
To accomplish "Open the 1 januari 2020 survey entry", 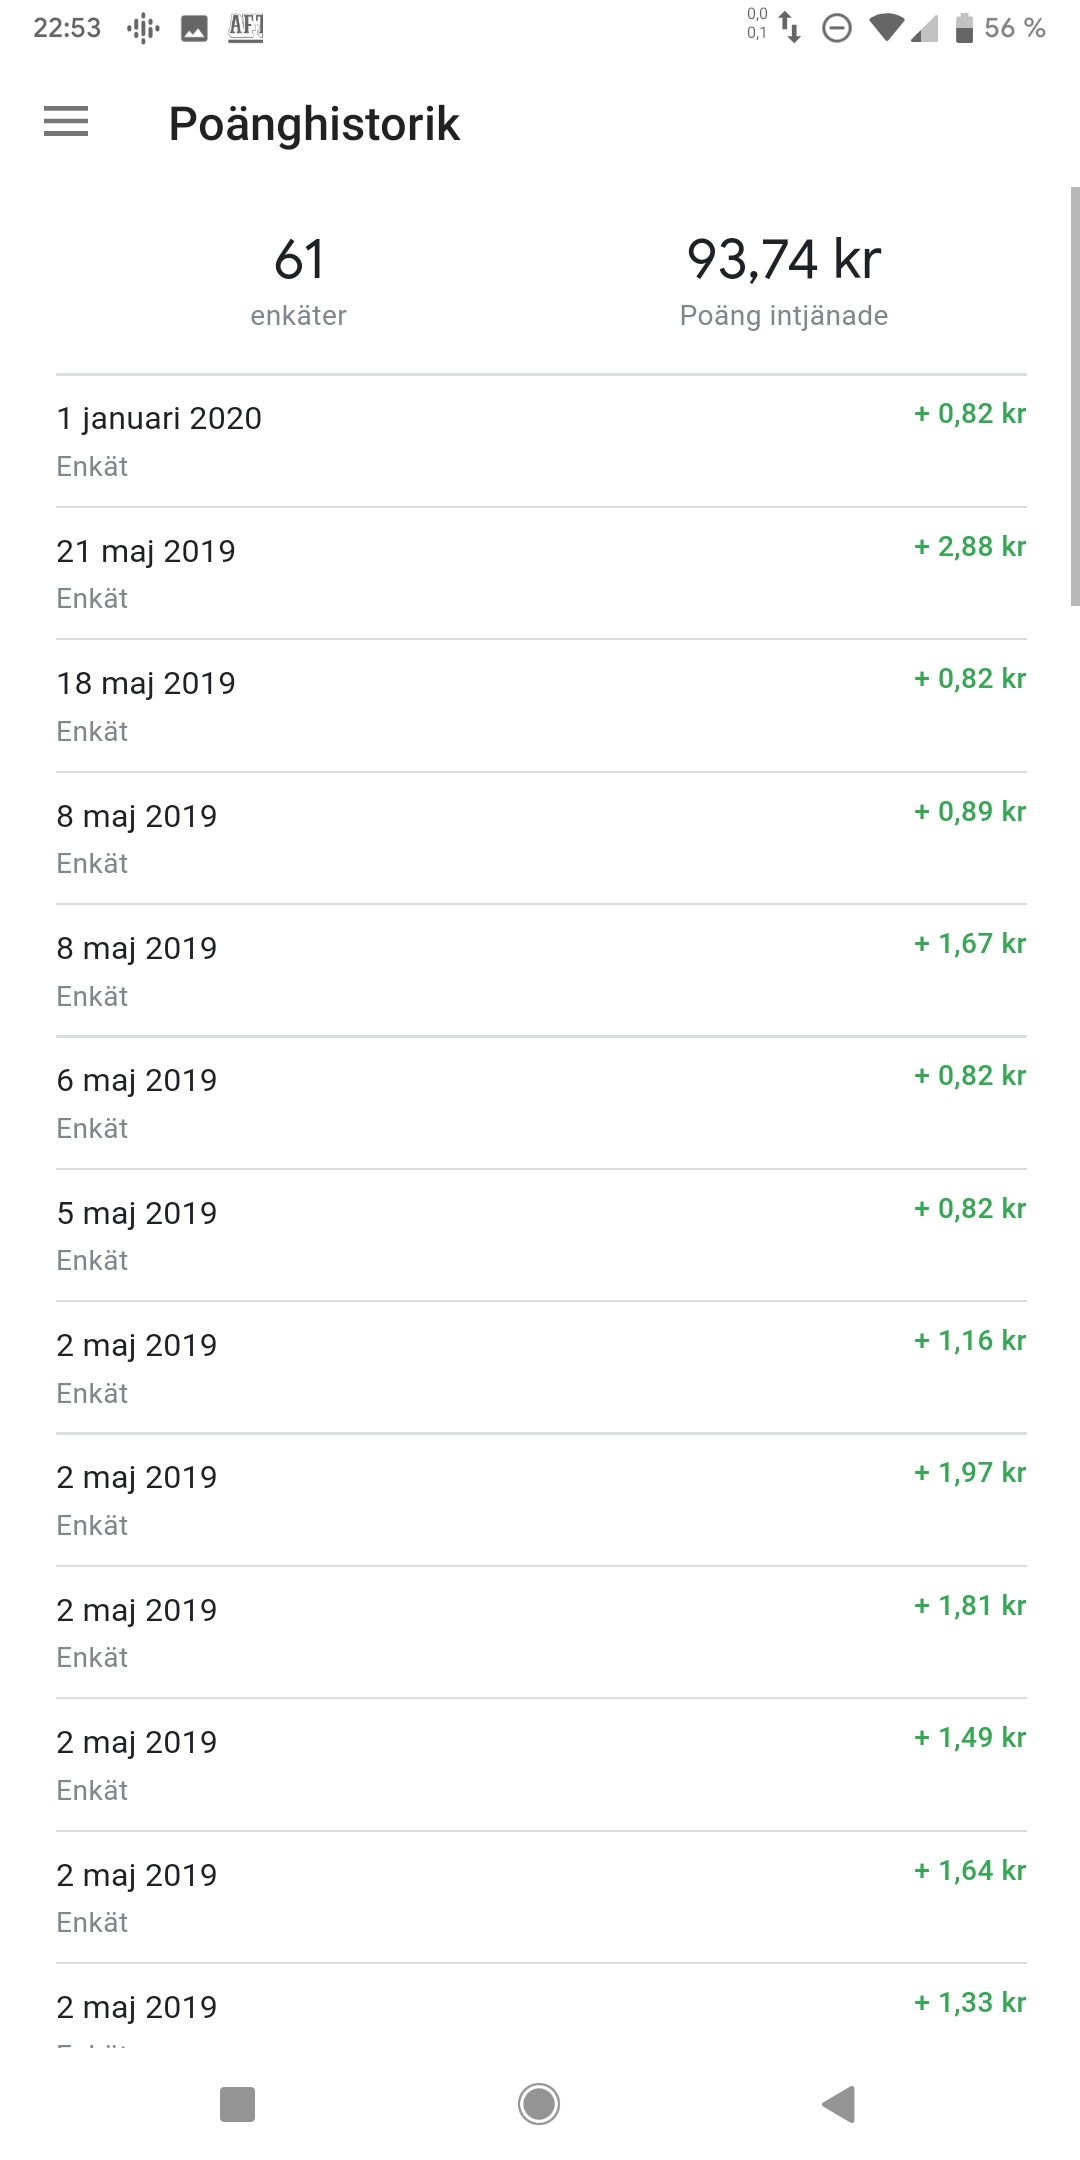I will [x=541, y=441].
